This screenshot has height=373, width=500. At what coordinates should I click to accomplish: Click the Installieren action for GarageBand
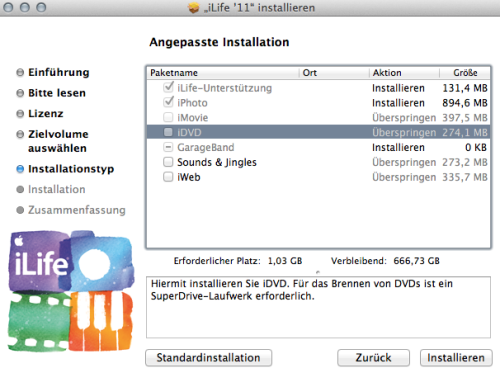click(x=398, y=147)
